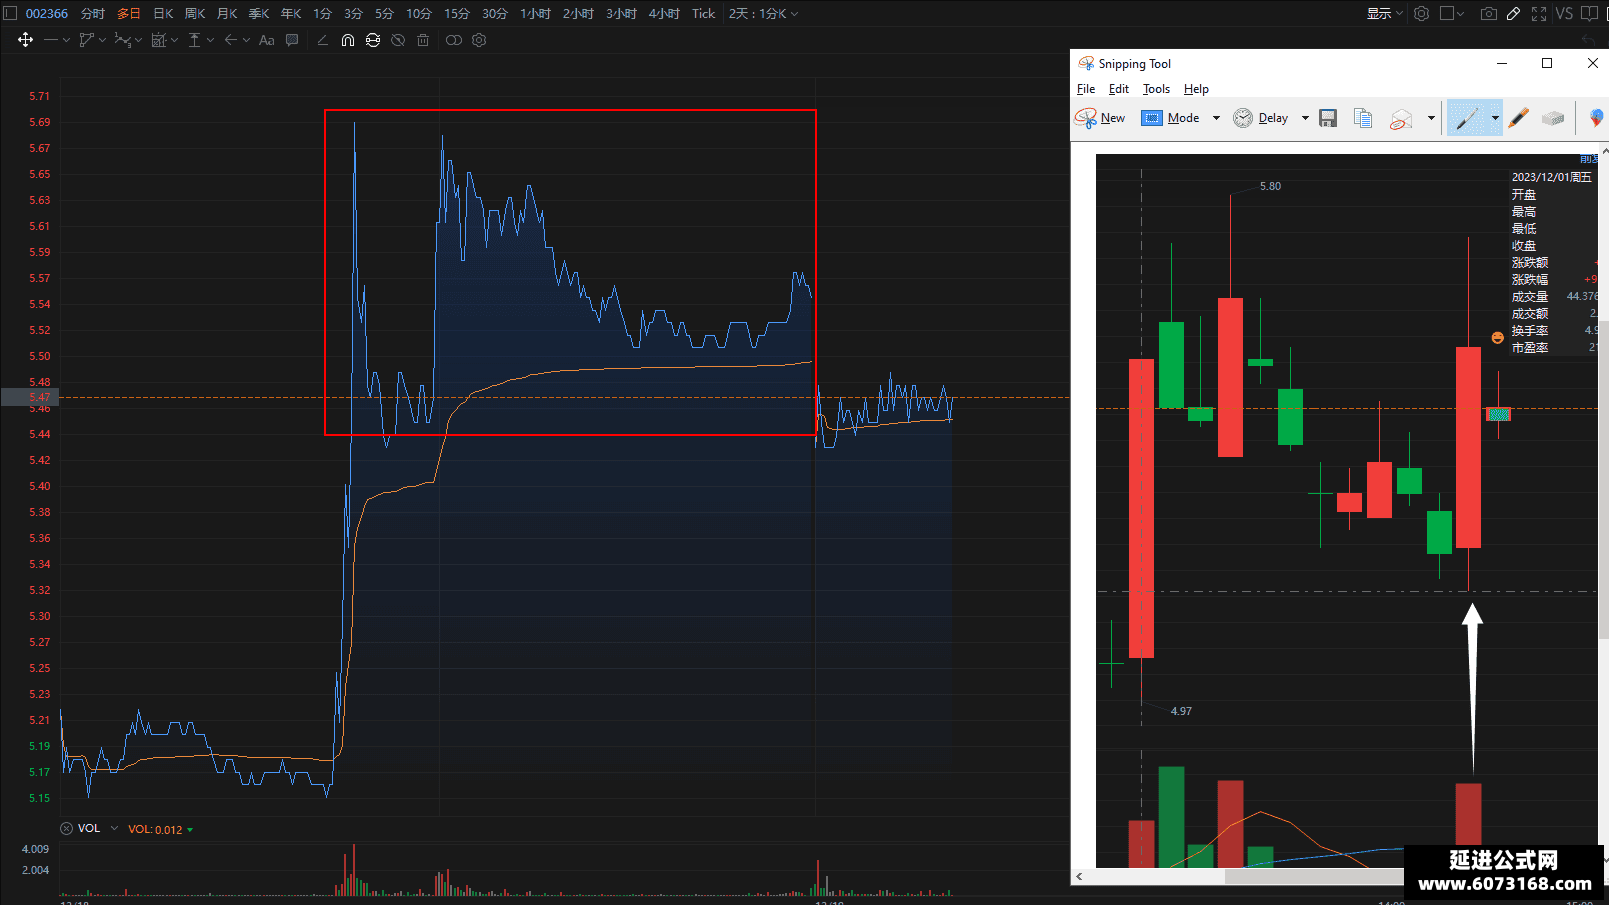Select the text annotation Aa tool
Viewport: 1609px width, 905px height.
(267, 40)
